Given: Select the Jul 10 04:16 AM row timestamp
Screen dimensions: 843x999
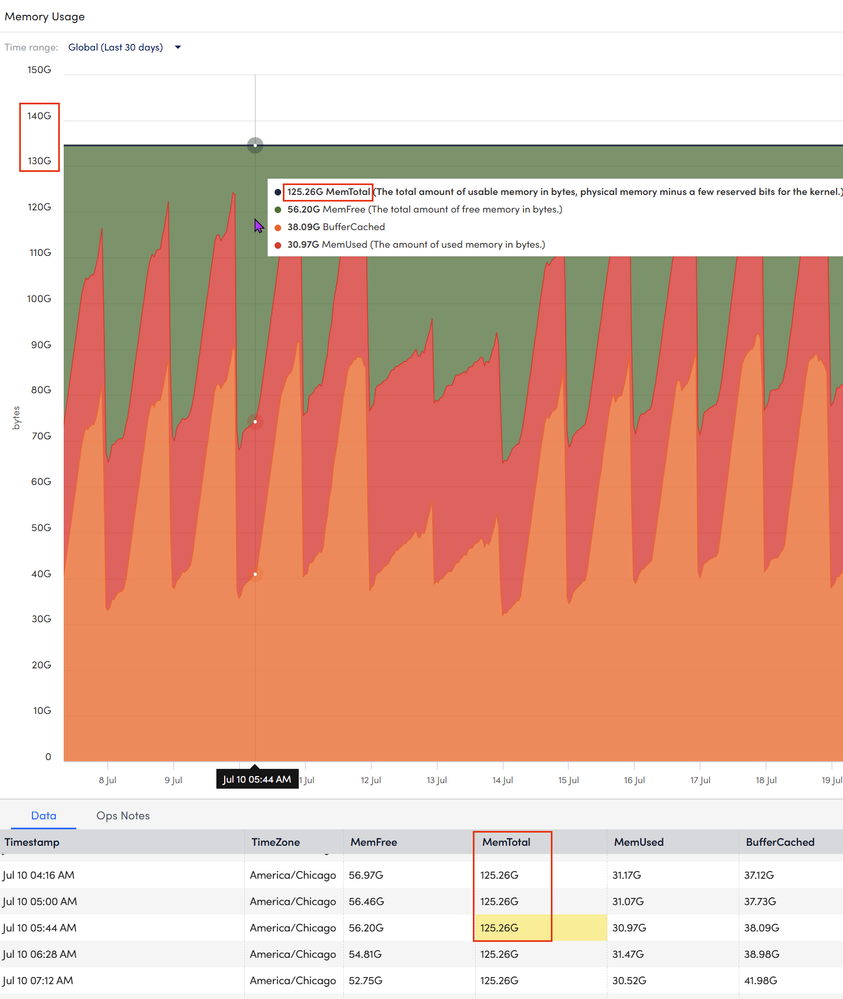Looking at the screenshot, I should [x=38, y=876].
